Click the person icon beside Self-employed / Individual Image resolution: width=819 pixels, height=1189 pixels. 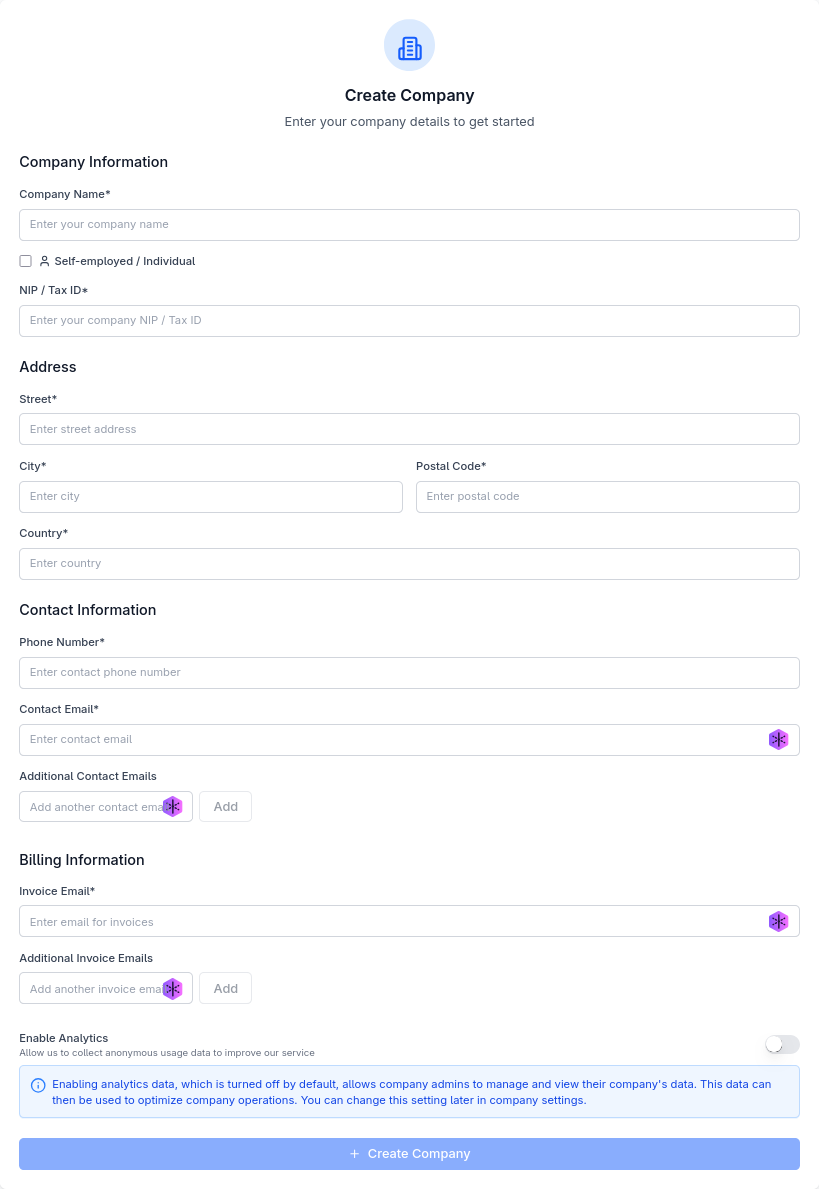[43, 261]
